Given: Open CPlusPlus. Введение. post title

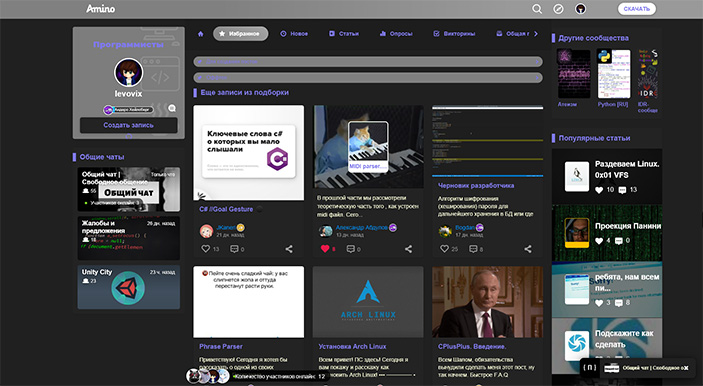Looking at the screenshot, I should [472, 347].
